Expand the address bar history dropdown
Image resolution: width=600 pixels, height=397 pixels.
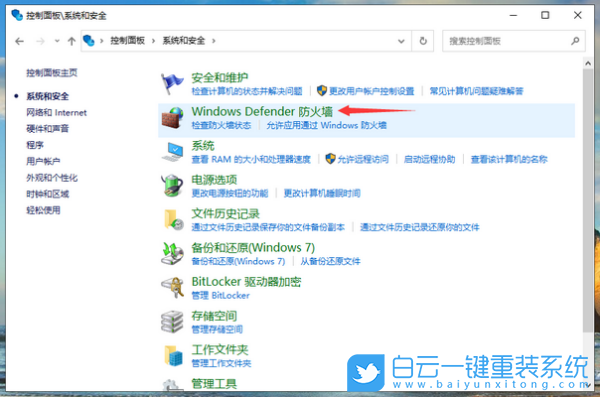pos(401,41)
